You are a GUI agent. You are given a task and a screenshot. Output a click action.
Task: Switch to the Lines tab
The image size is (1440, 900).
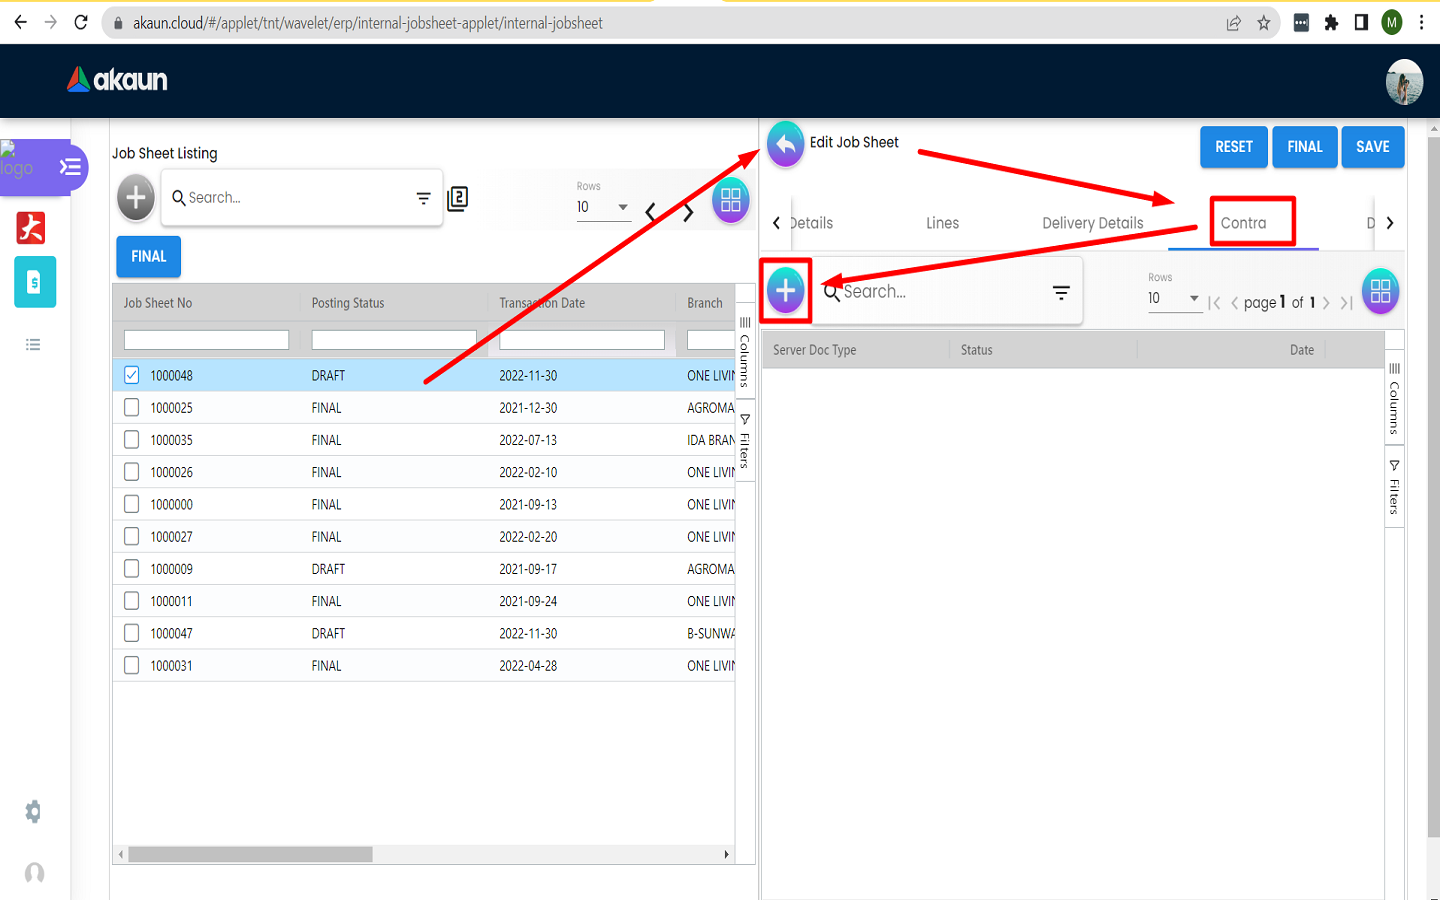[942, 223]
